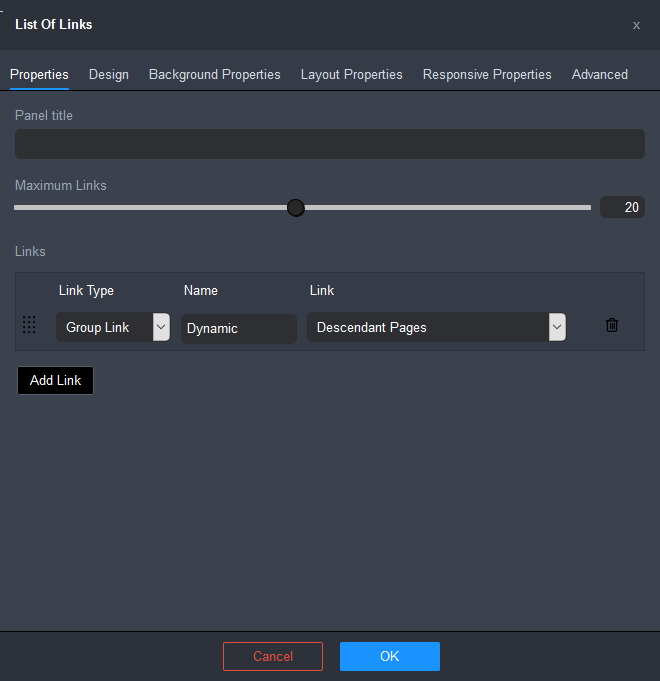Click the drag handle of the Dynamic link row
Screen dimensions: 660x681
tap(29, 325)
